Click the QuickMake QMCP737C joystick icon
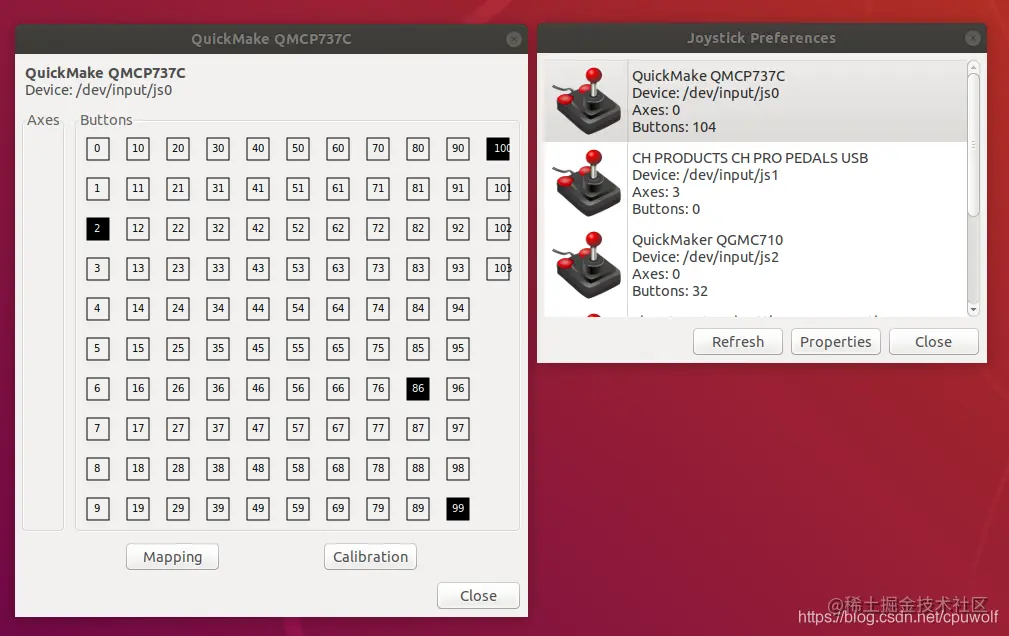The height and width of the screenshot is (636, 1009). [587, 101]
